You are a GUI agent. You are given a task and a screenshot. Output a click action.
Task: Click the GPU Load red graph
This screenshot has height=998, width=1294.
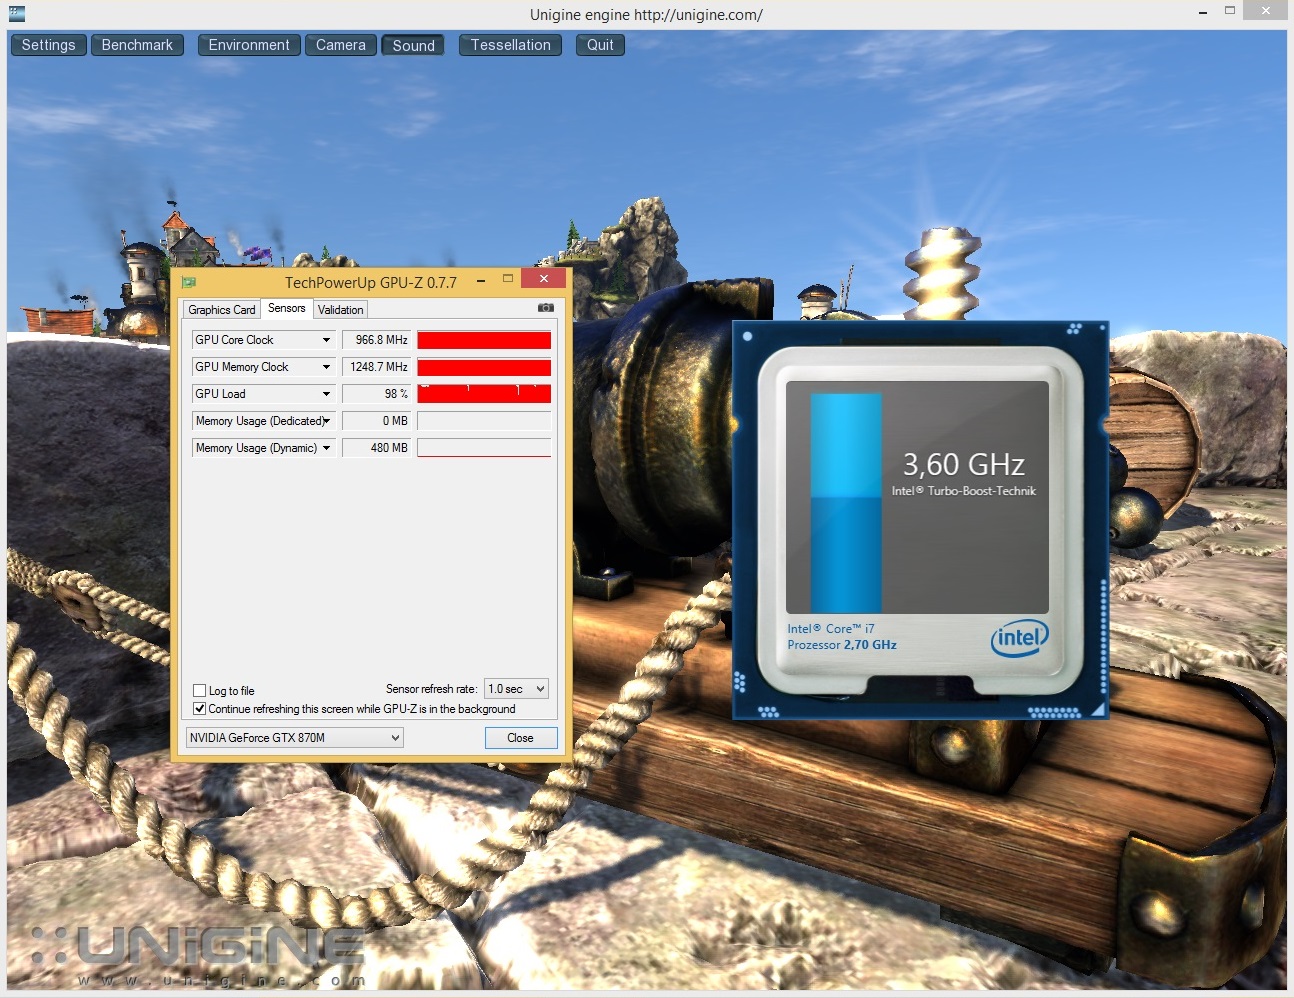(x=484, y=394)
